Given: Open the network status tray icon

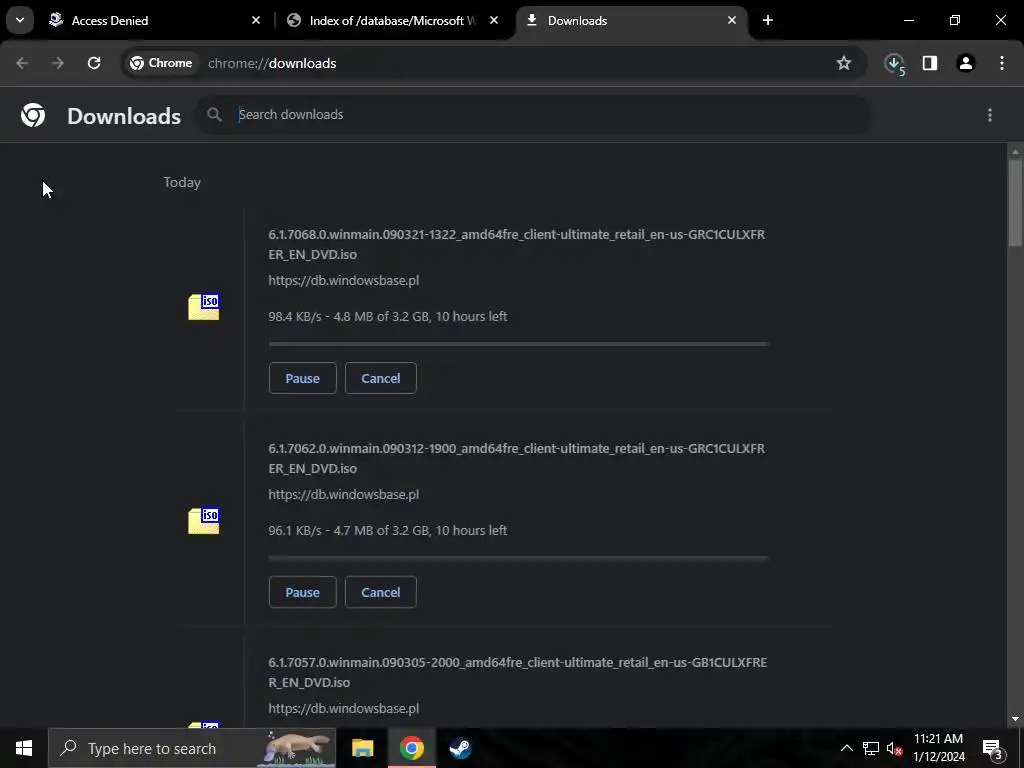Looking at the screenshot, I should (x=871, y=748).
